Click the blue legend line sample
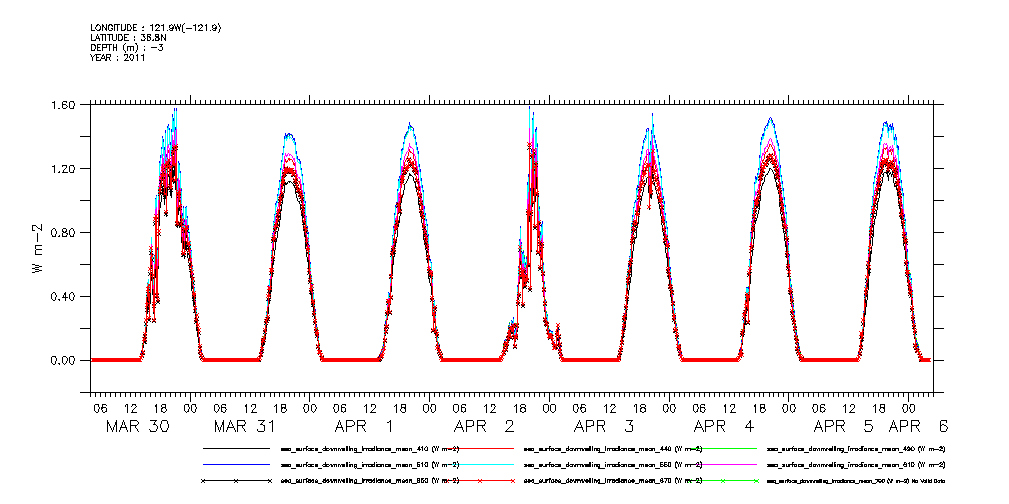Image resolution: width=1009 pixels, height=504 pixels. [236, 464]
